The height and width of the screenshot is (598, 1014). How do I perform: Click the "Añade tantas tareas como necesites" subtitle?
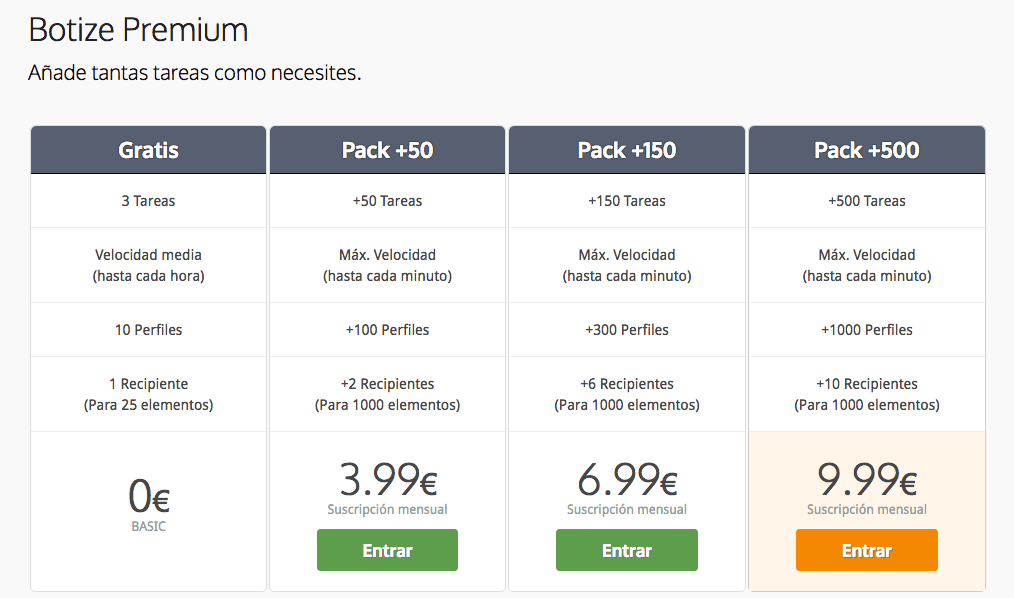[194, 73]
